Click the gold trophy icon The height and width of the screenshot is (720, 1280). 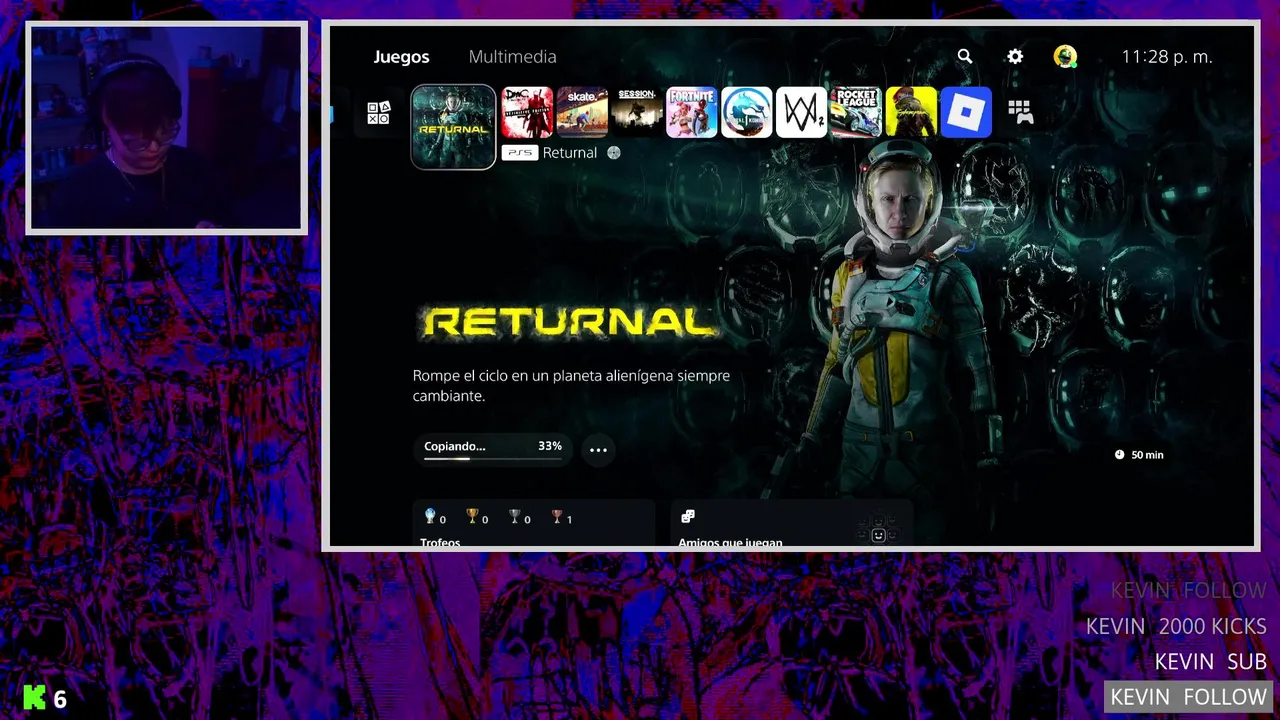pyautogui.click(x=472, y=516)
